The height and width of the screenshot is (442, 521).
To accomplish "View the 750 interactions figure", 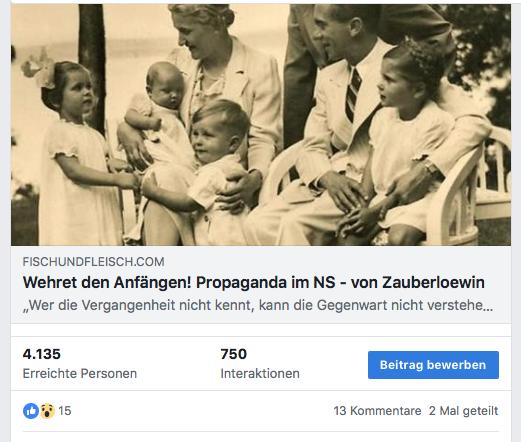I will 233,354.
